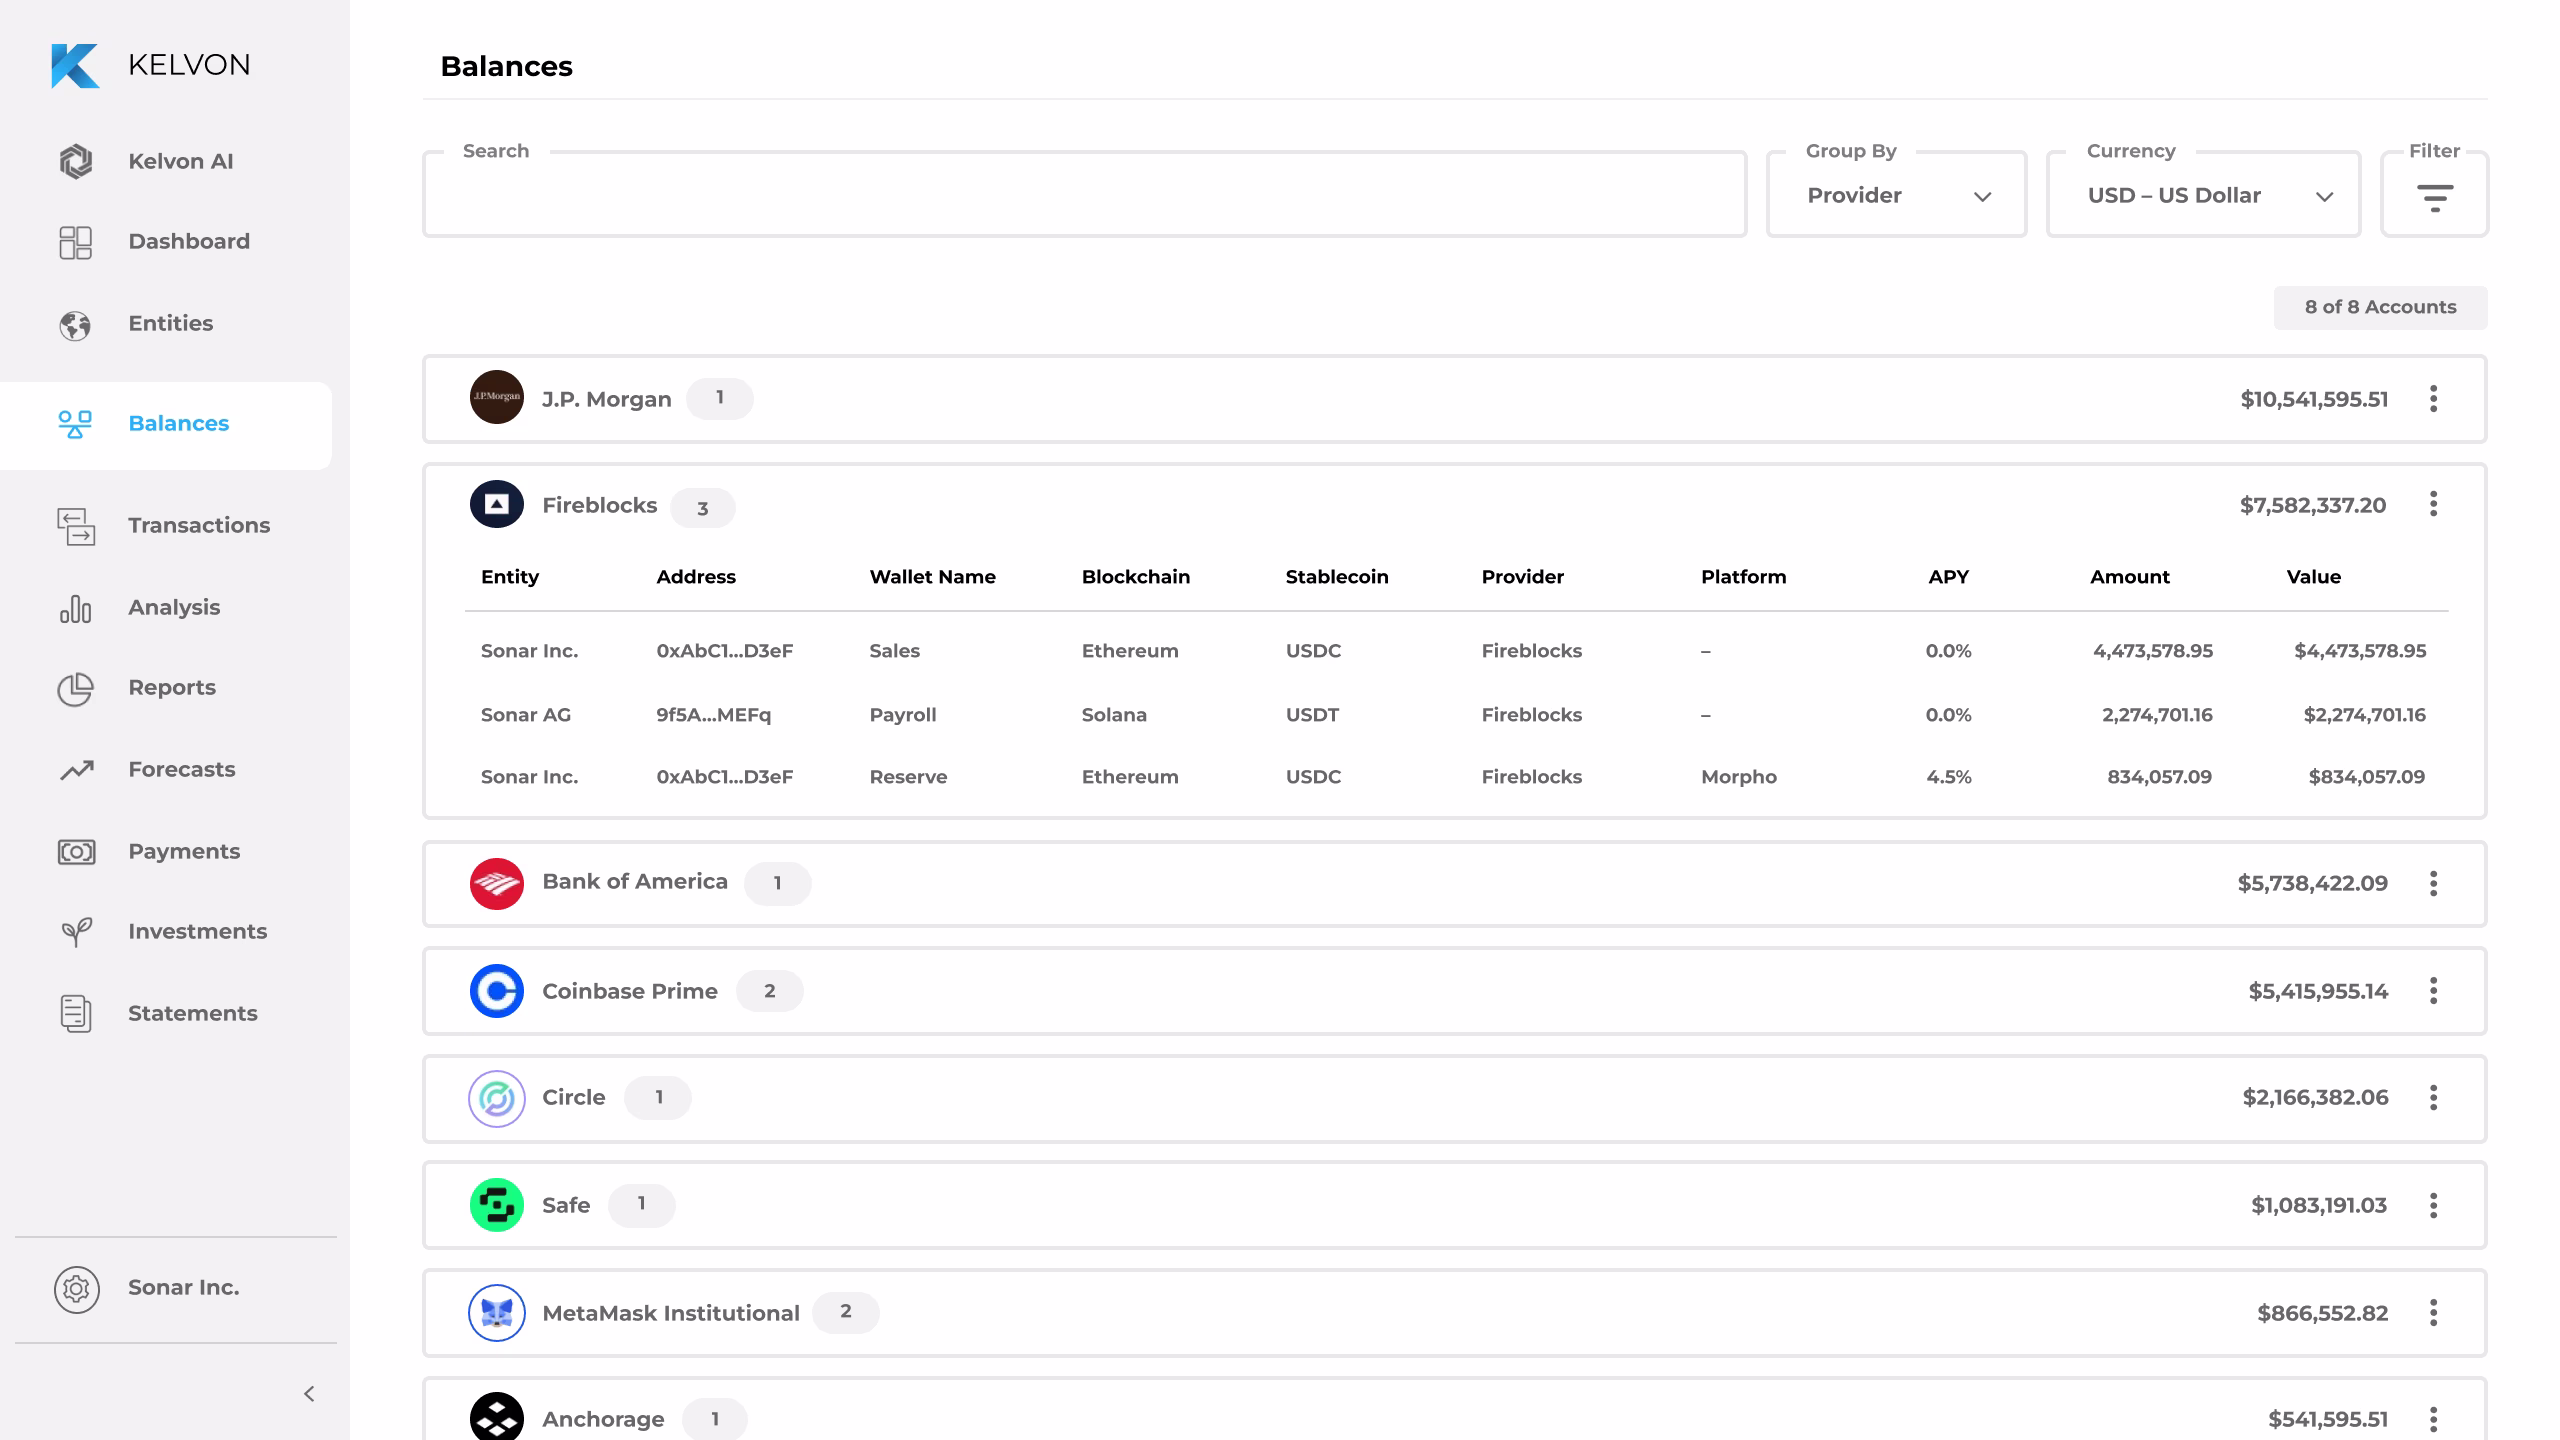Click the MetaMask fox logo

(497, 1313)
